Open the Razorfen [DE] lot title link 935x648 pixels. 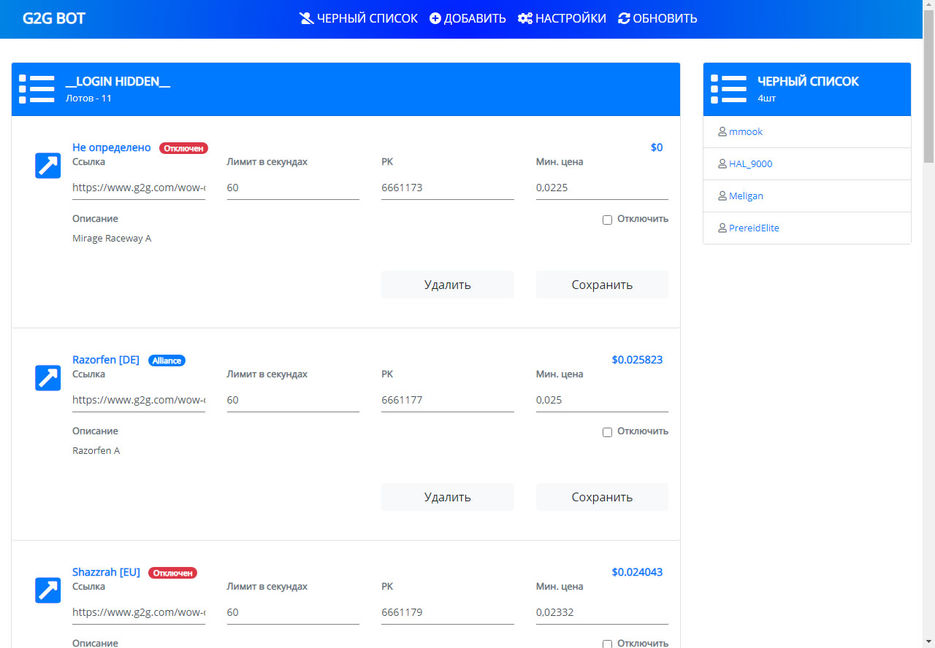tap(106, 359)
